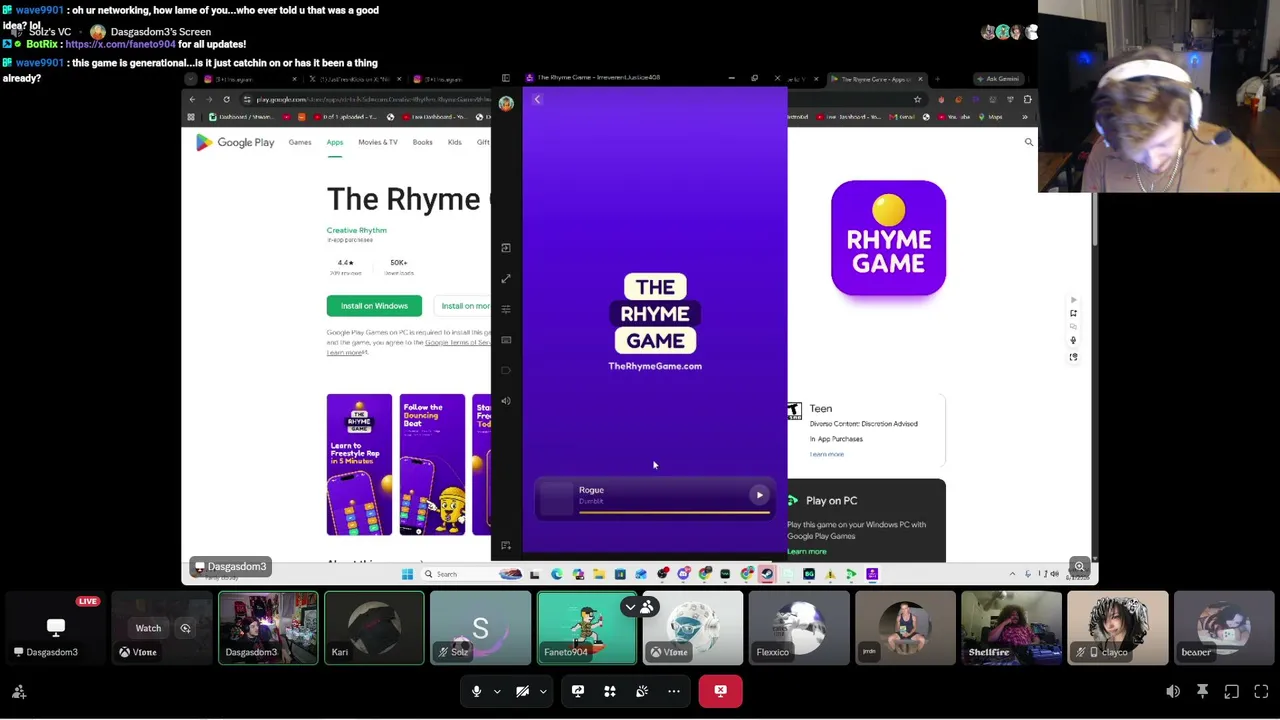Open the Books tab on Google Play
The width and height of the screenshot is (1280, 720).
(x=422, y=142)
